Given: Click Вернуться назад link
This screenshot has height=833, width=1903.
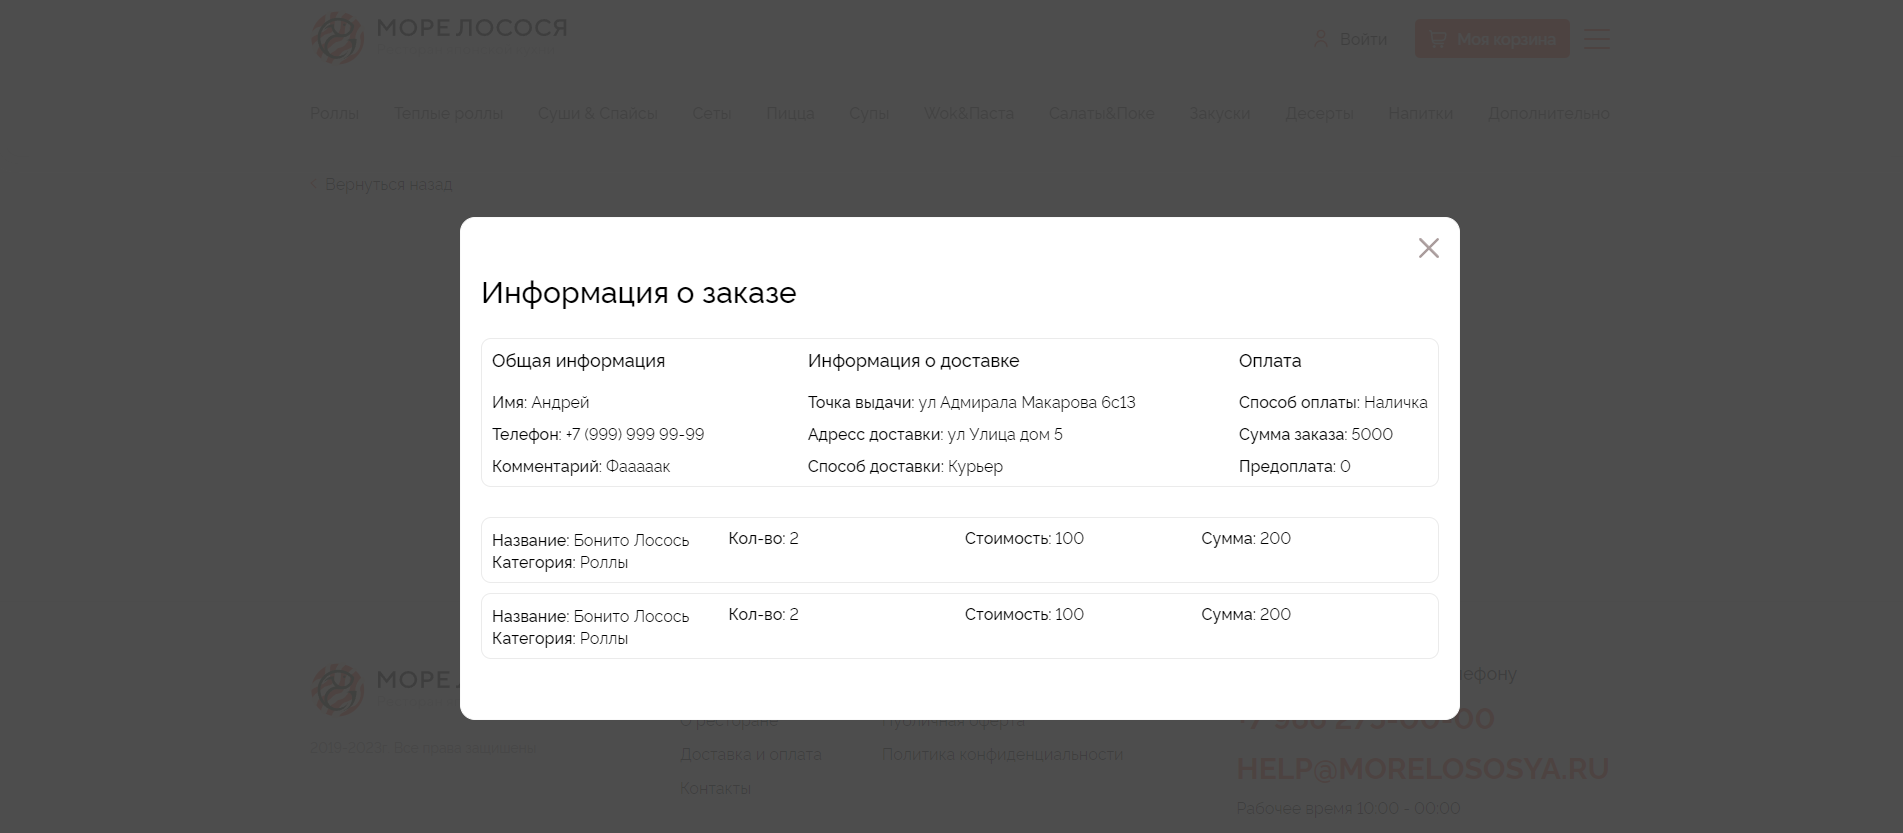Looking at the screenshot, I should (x=381, y=184).
